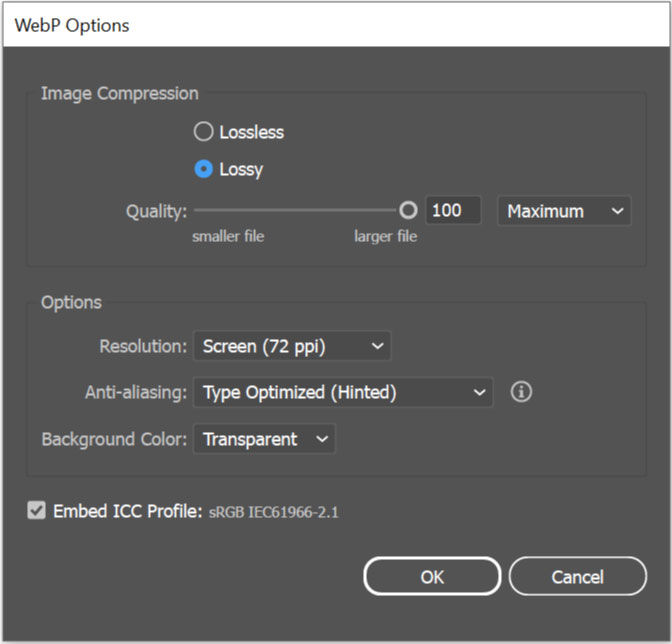Click the Quality slider track midpoint
This screenshot has width=672, height=644.
coord(297,211)
